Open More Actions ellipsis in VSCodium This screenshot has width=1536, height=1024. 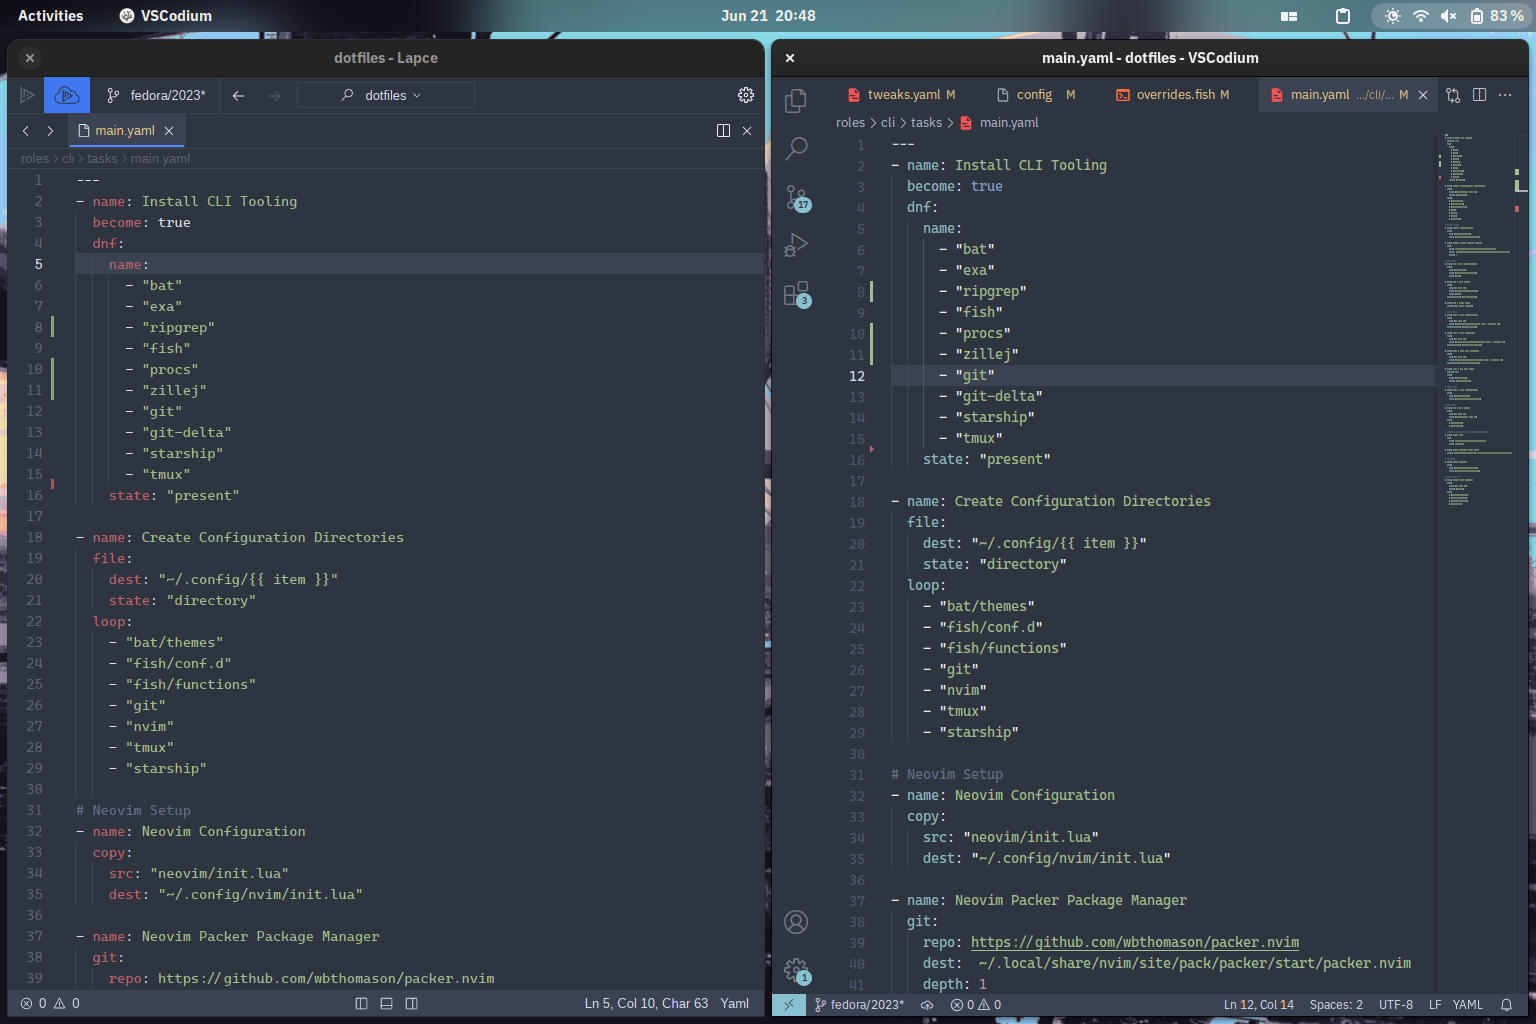pyautogui.click(x=1505, y=95)
